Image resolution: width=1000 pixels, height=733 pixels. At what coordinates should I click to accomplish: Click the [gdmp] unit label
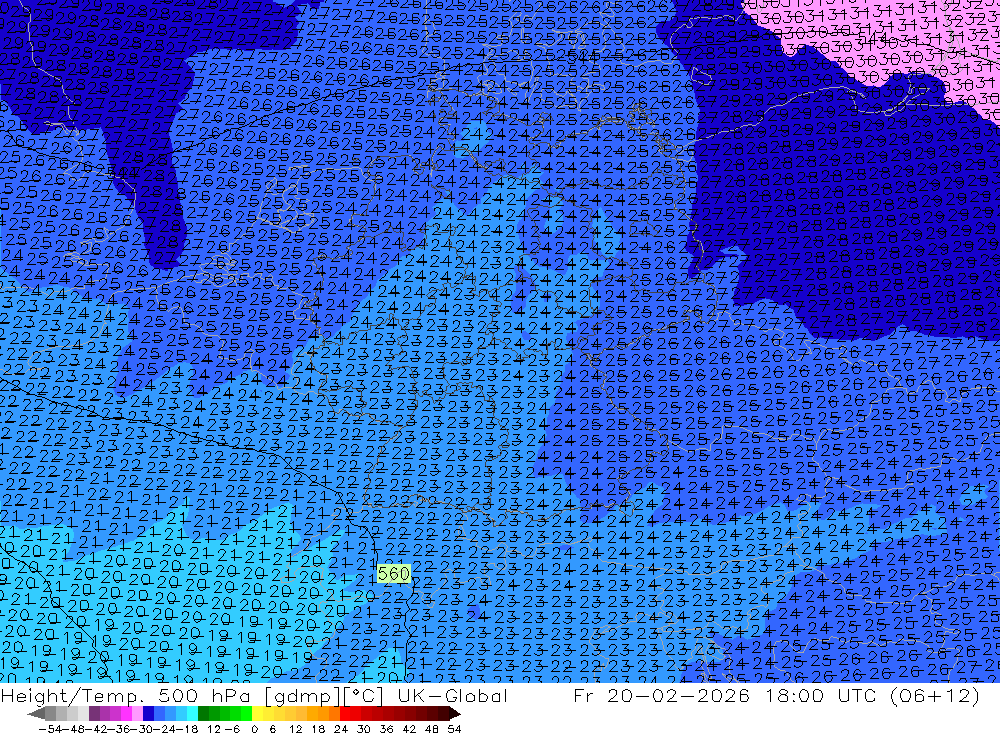303,697
